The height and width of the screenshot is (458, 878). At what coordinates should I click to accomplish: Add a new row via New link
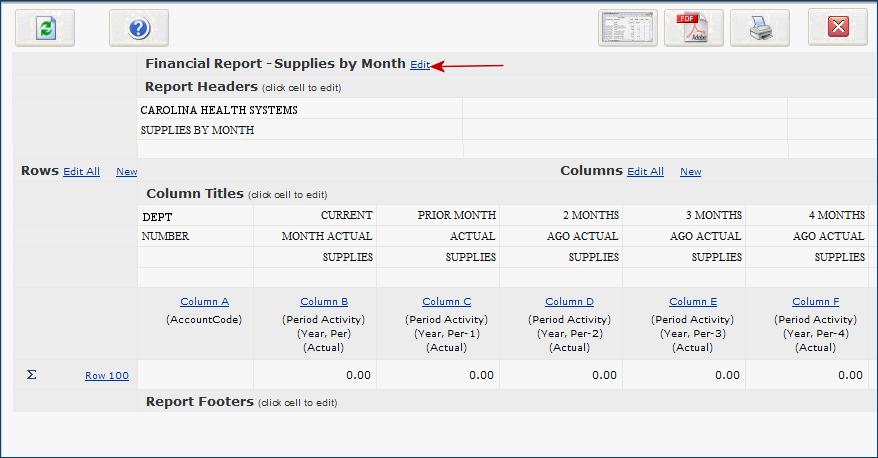[x=126, y=172]
